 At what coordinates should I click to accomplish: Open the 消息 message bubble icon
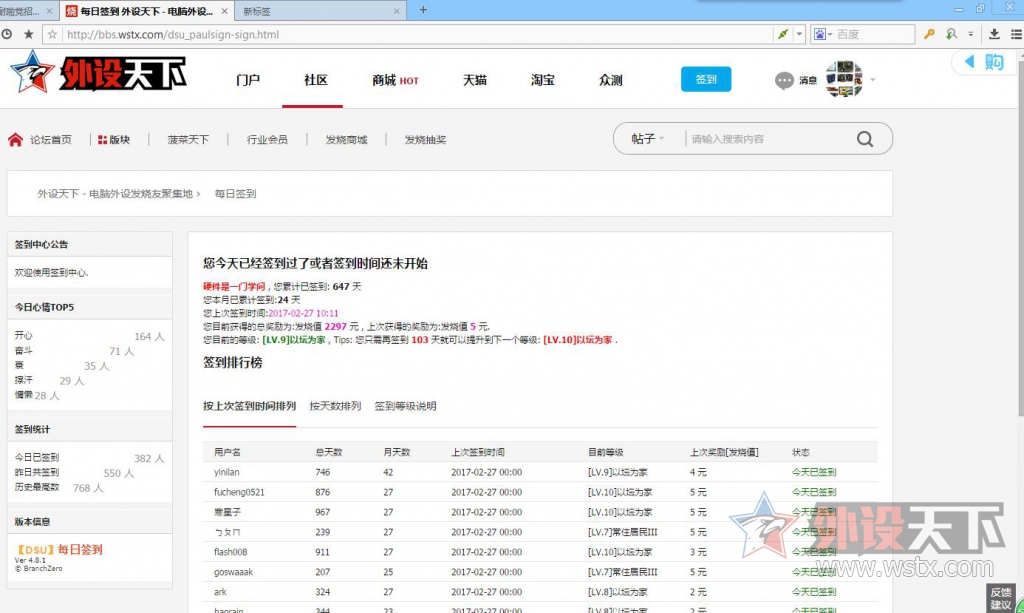tap(785, 80)
